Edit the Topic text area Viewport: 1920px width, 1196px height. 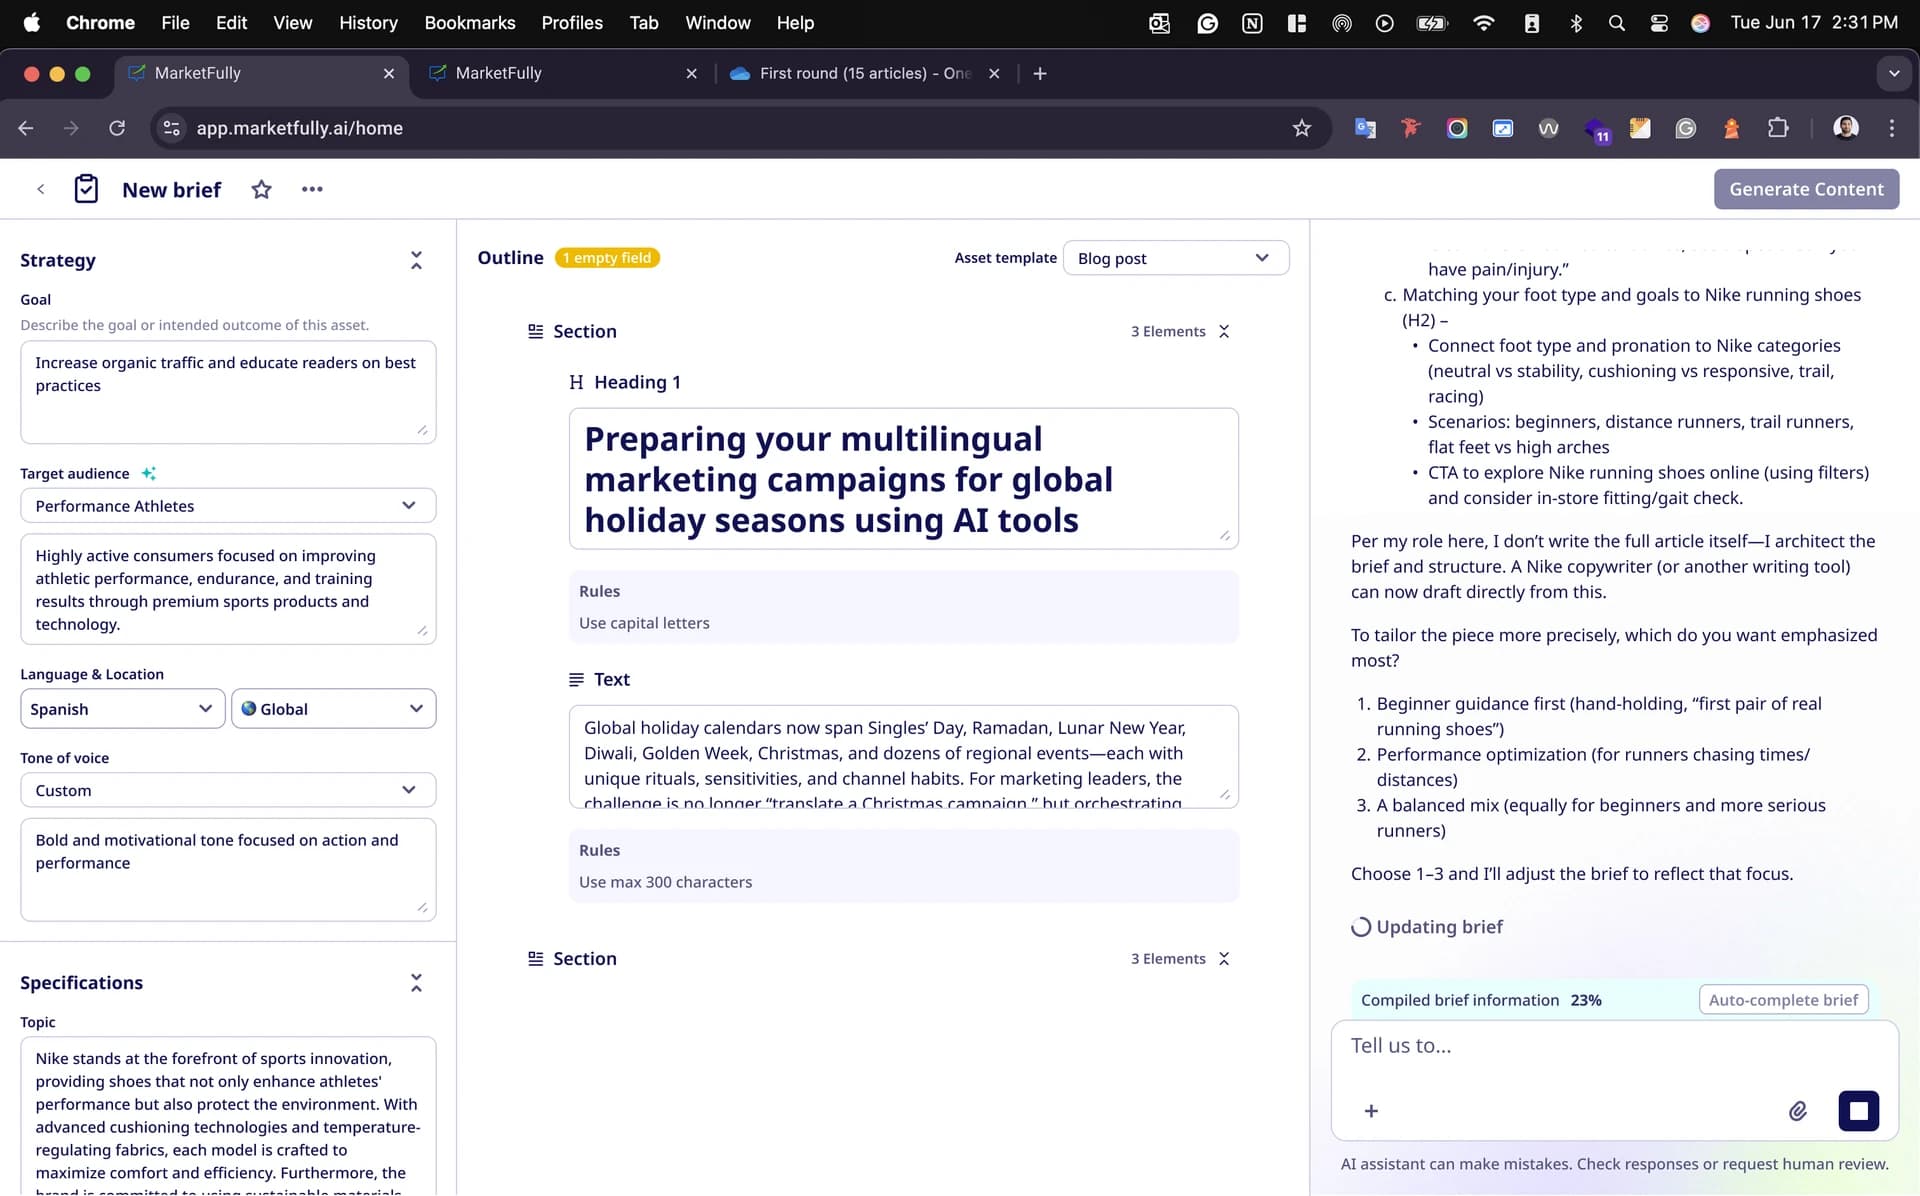(x=228, y=1116)
